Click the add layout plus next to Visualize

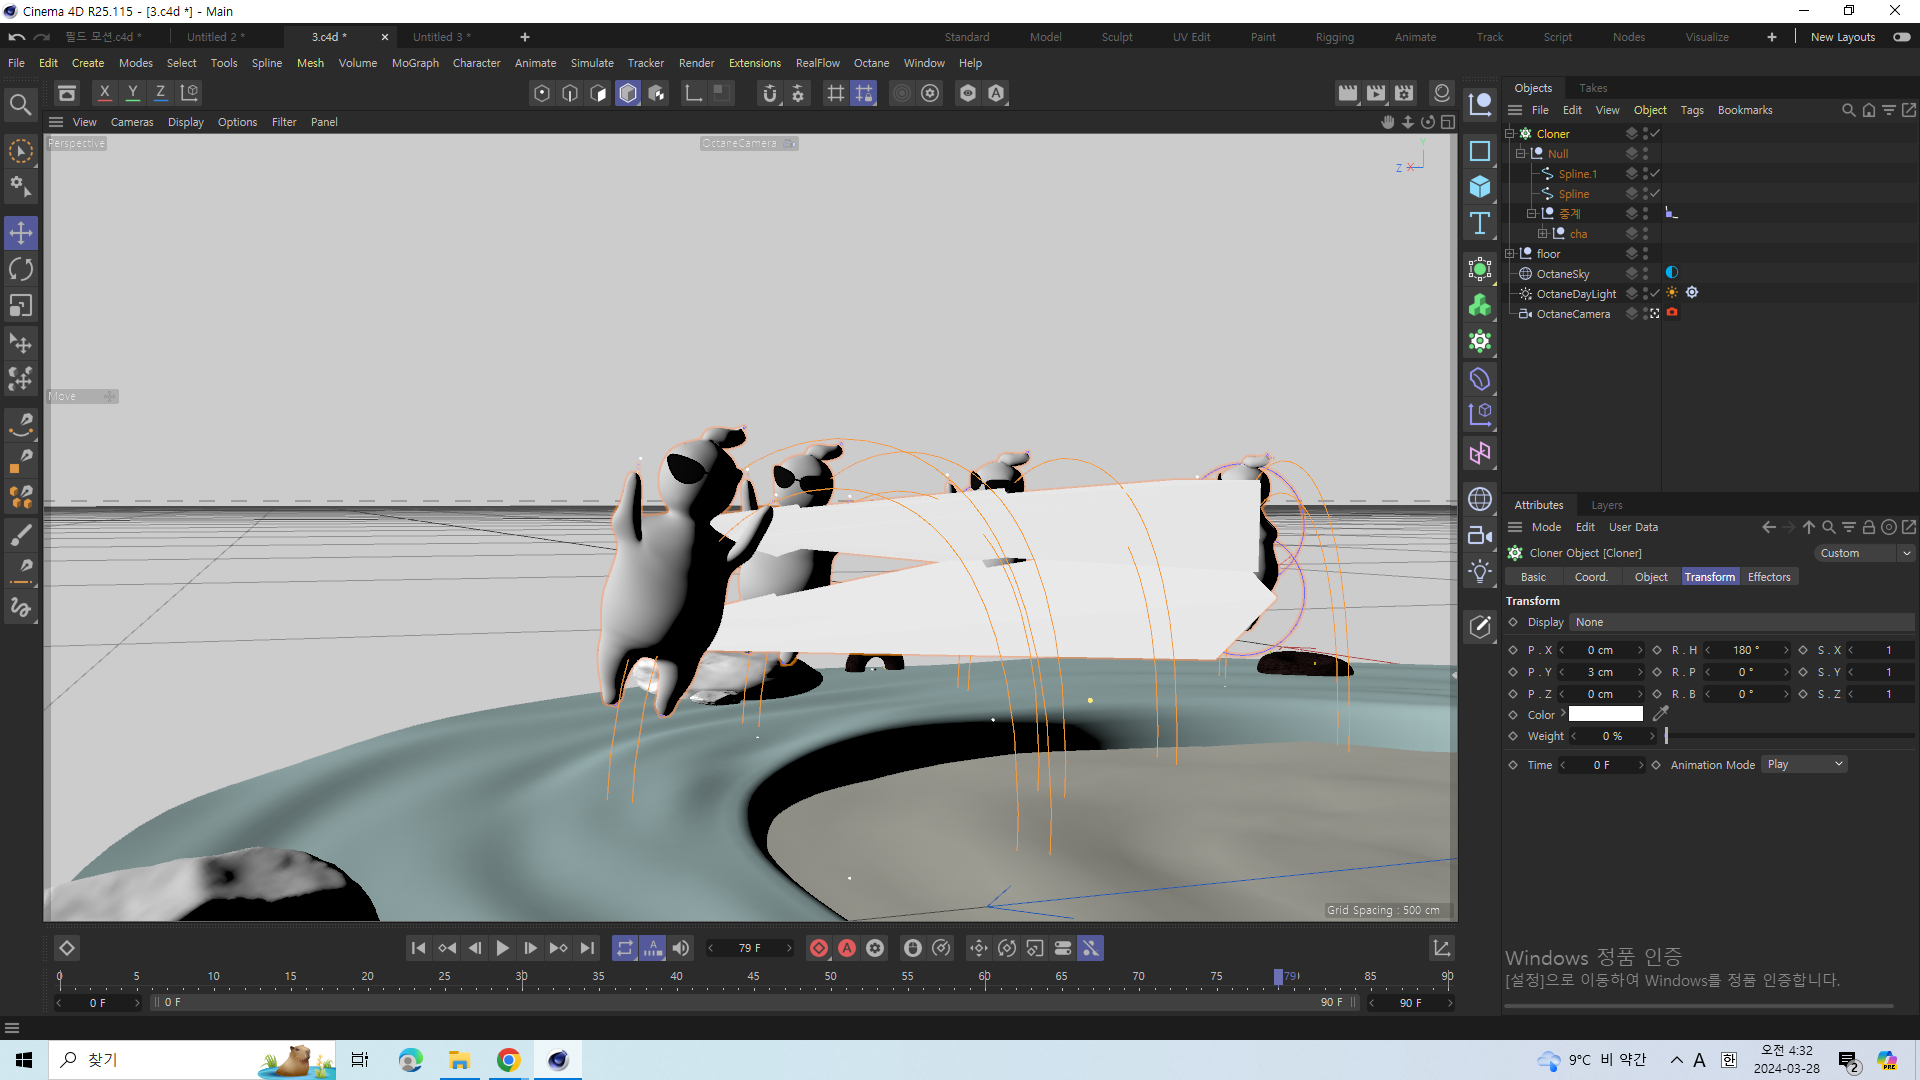pyautogui.click(x=1772, y=37)
